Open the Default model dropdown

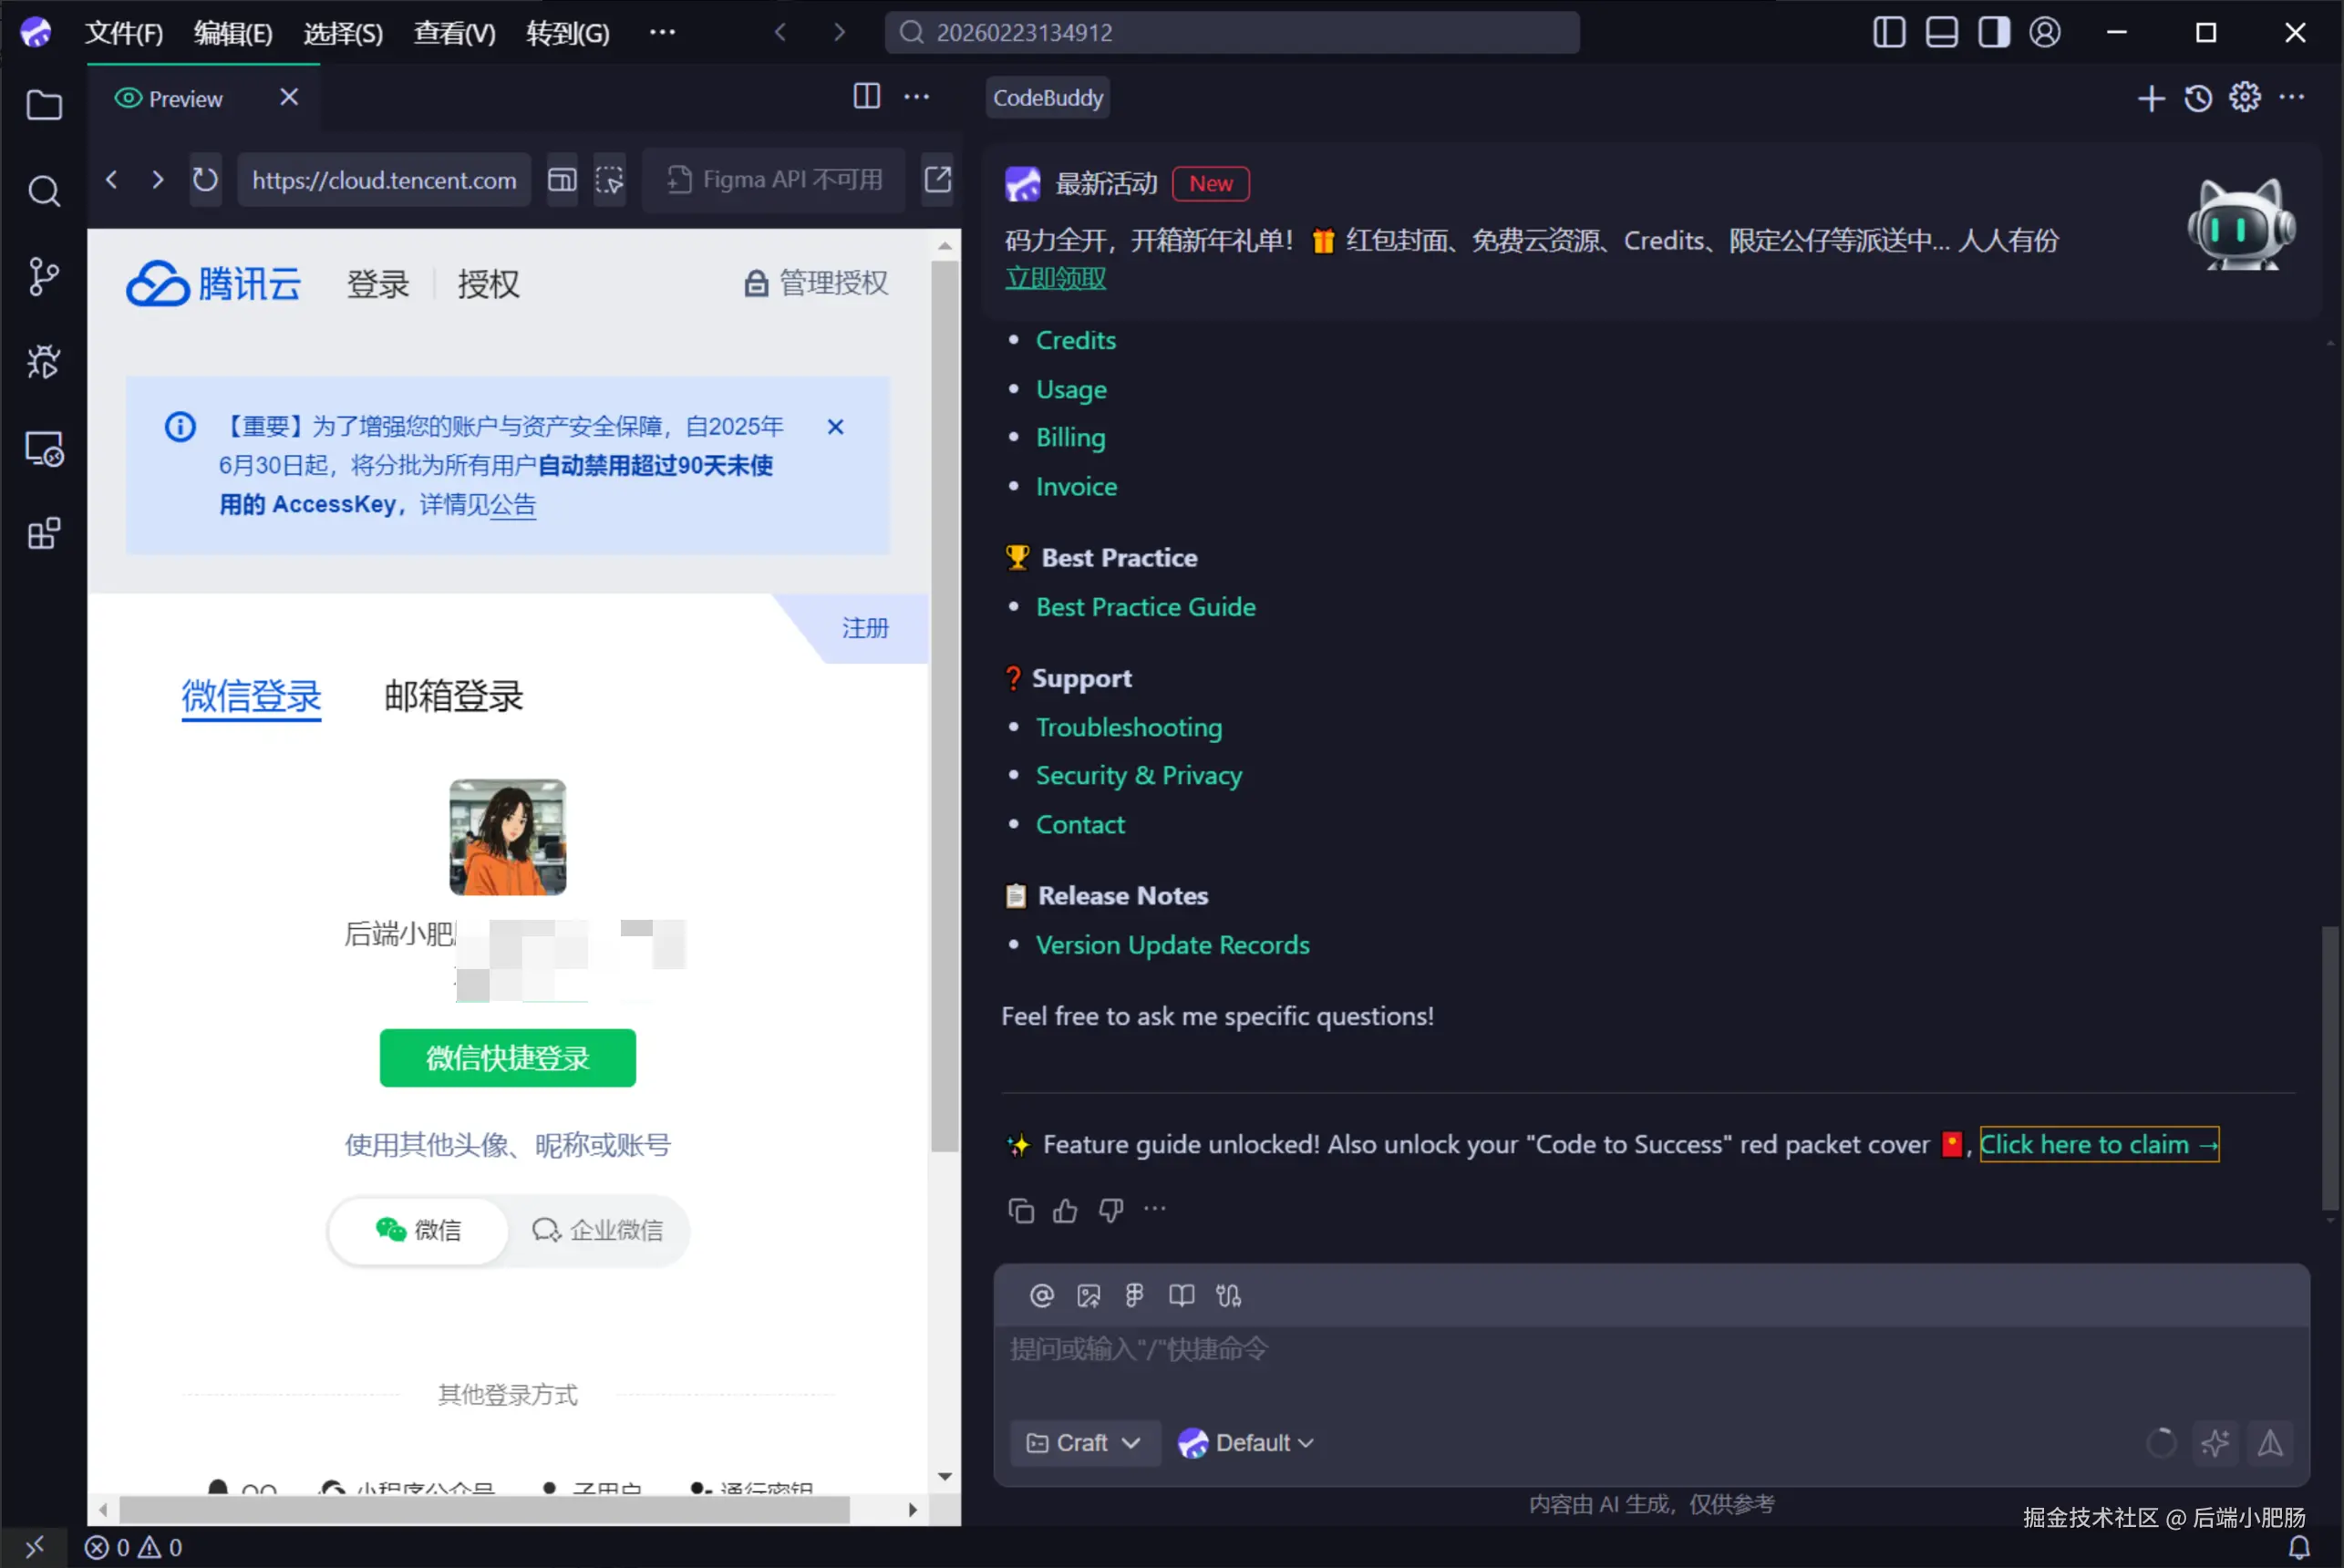coord(1246,1443)
